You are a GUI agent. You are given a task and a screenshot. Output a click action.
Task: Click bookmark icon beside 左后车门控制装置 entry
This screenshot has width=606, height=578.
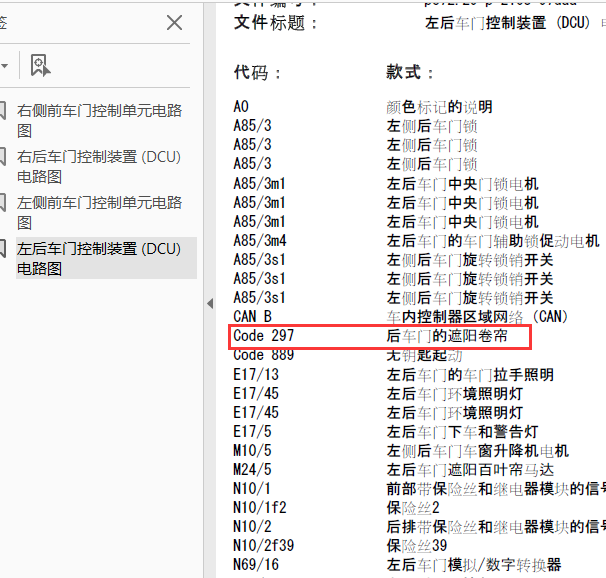pos(3,249)
